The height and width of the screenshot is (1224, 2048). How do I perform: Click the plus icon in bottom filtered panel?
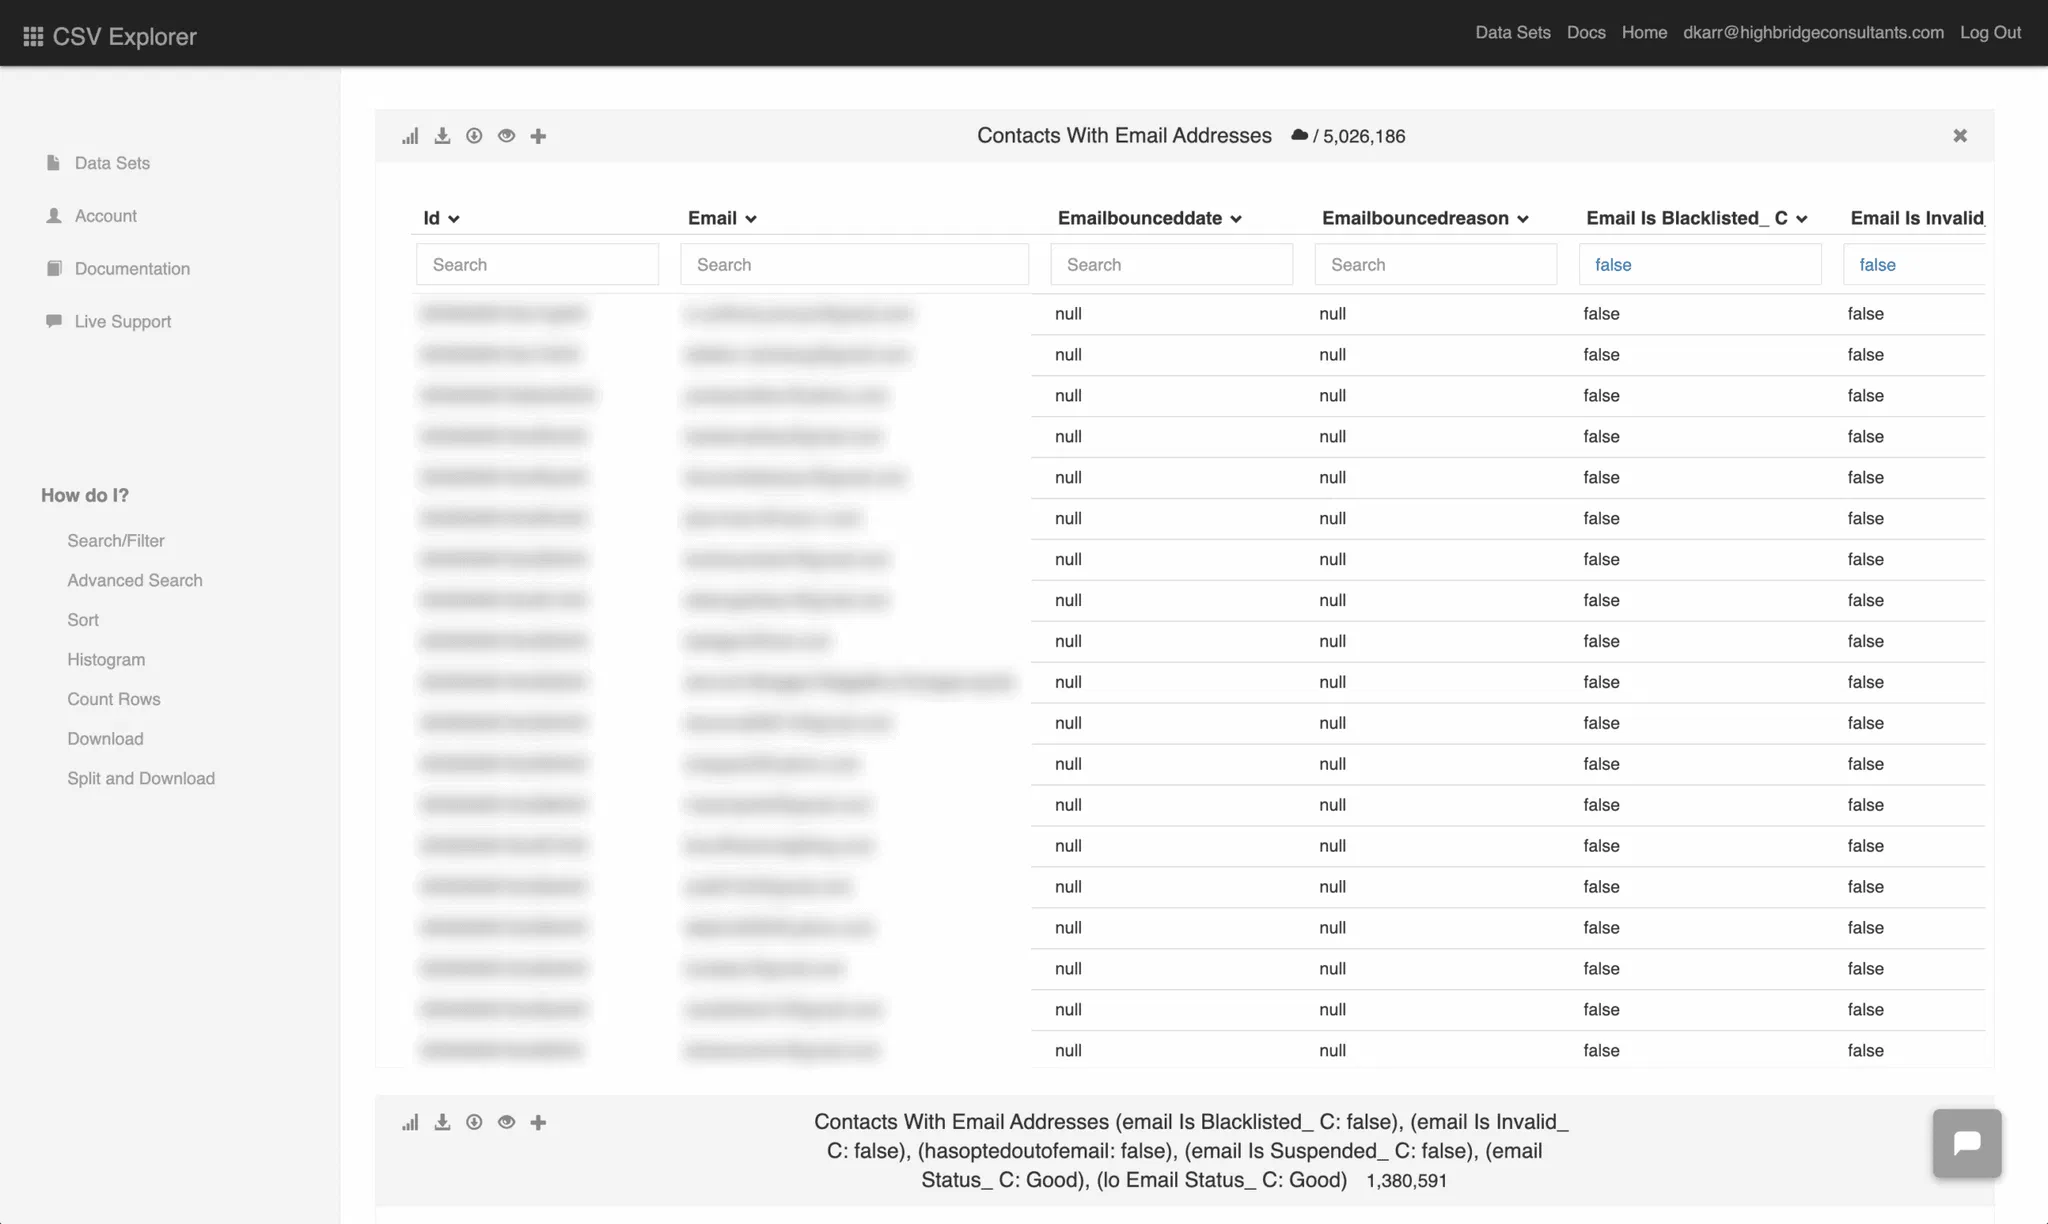(x=538, y=1123)
